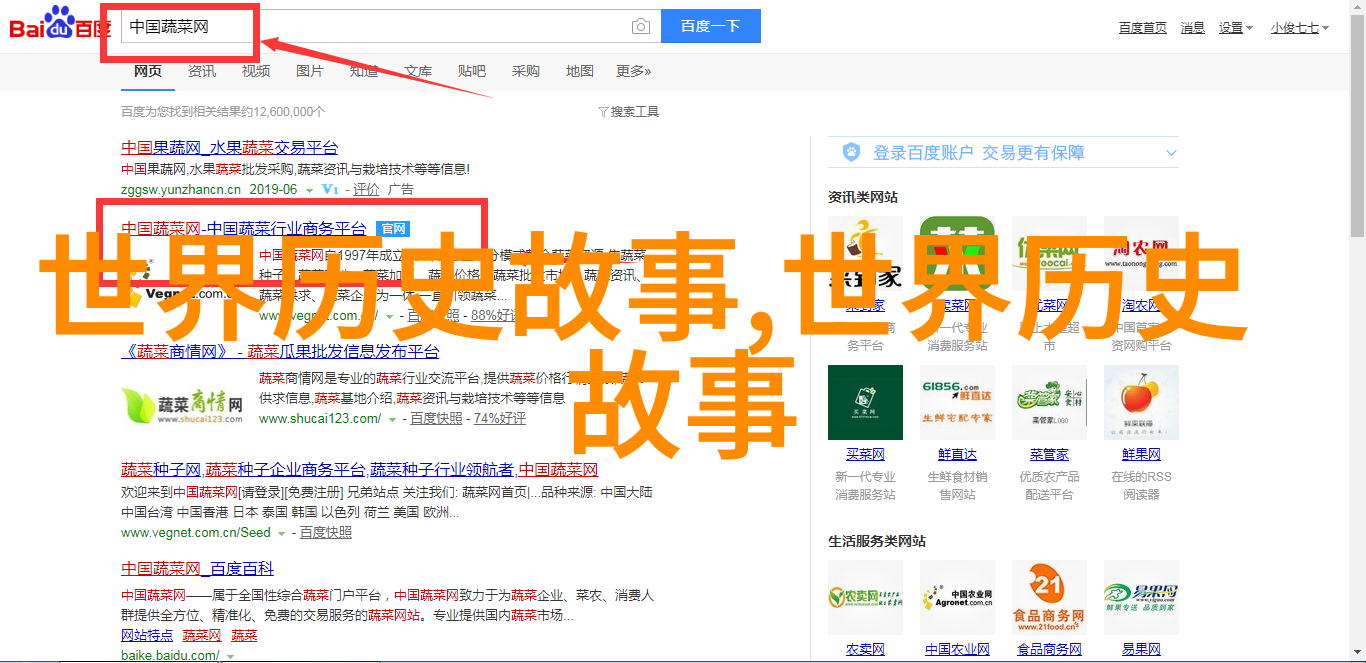Open the 鲜果网 text link
This screenshot has height=663, width=1366.
(1141, 455)
